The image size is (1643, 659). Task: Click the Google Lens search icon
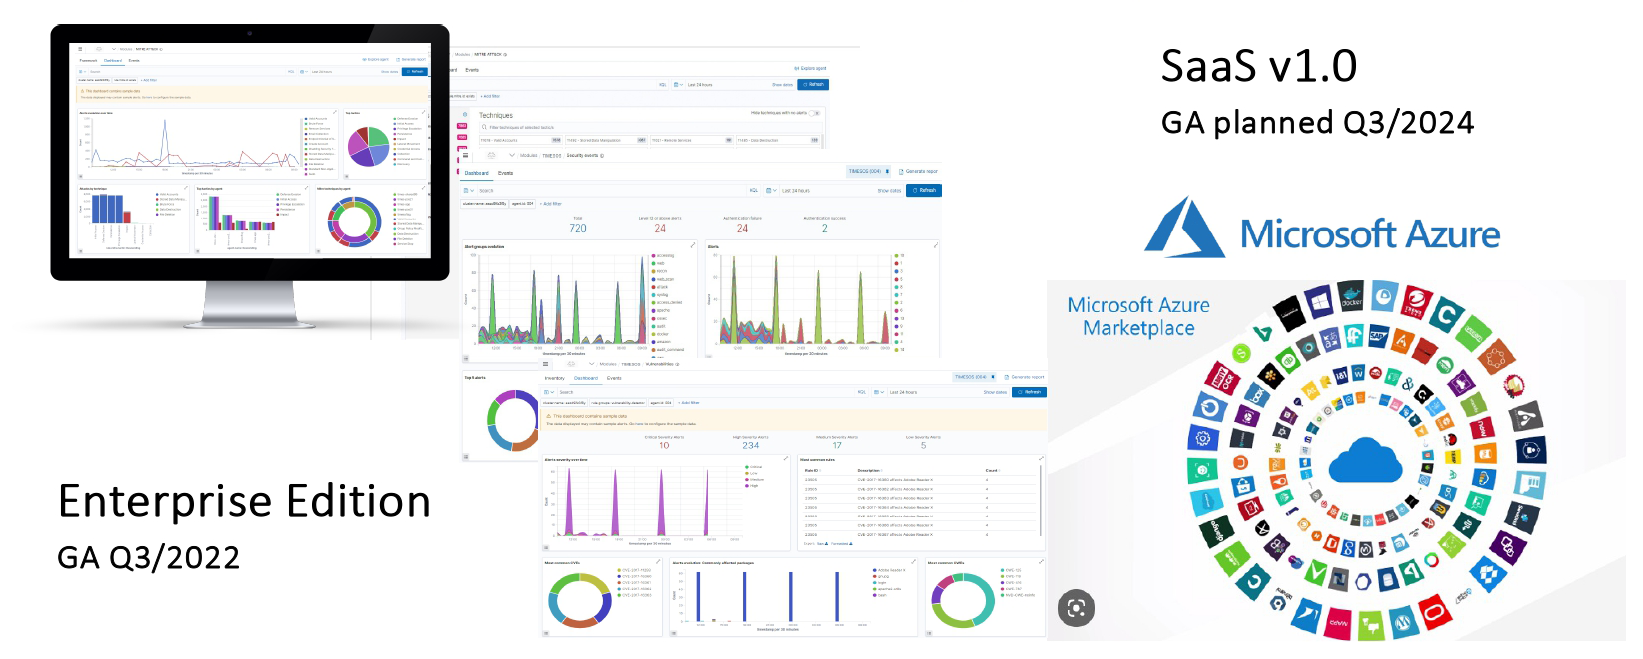(x=1076, y=608)
